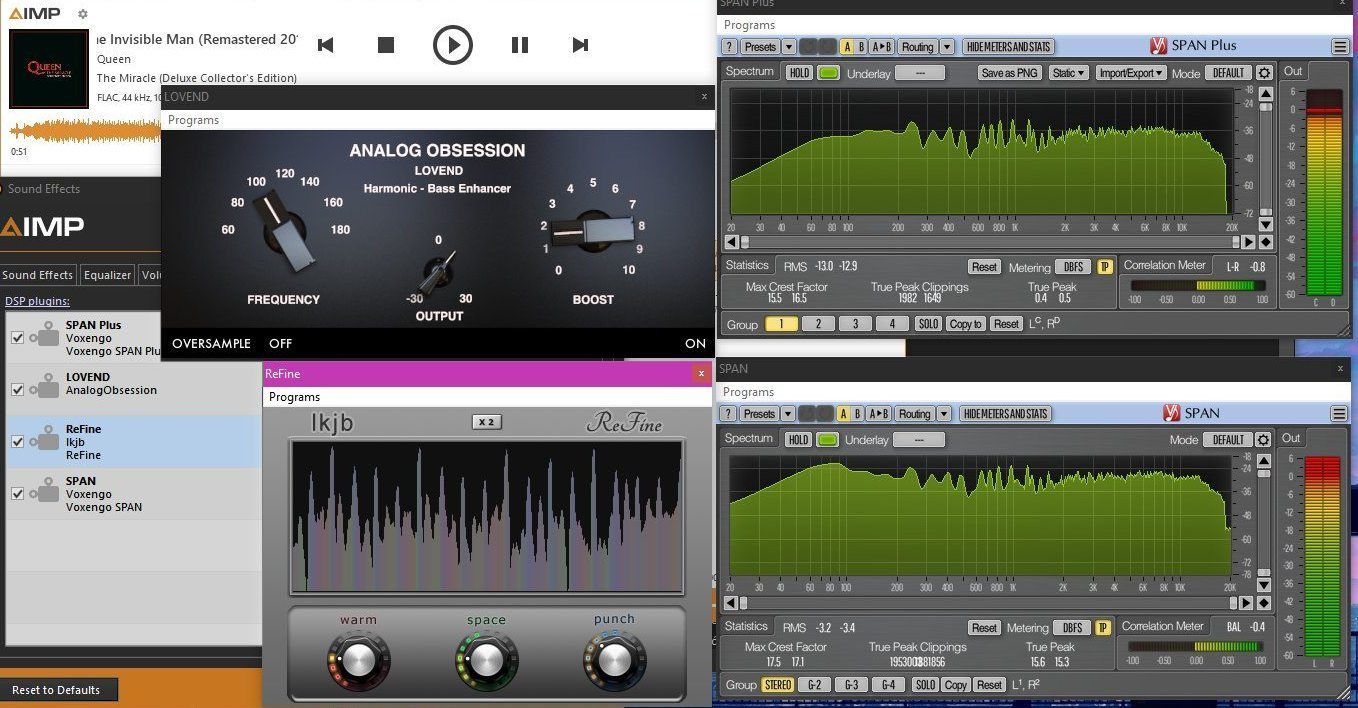Screen dimensions: 1358x708
Task: Open SPAN Plus Presets dropdown arrow
Action: pos(789,47)
